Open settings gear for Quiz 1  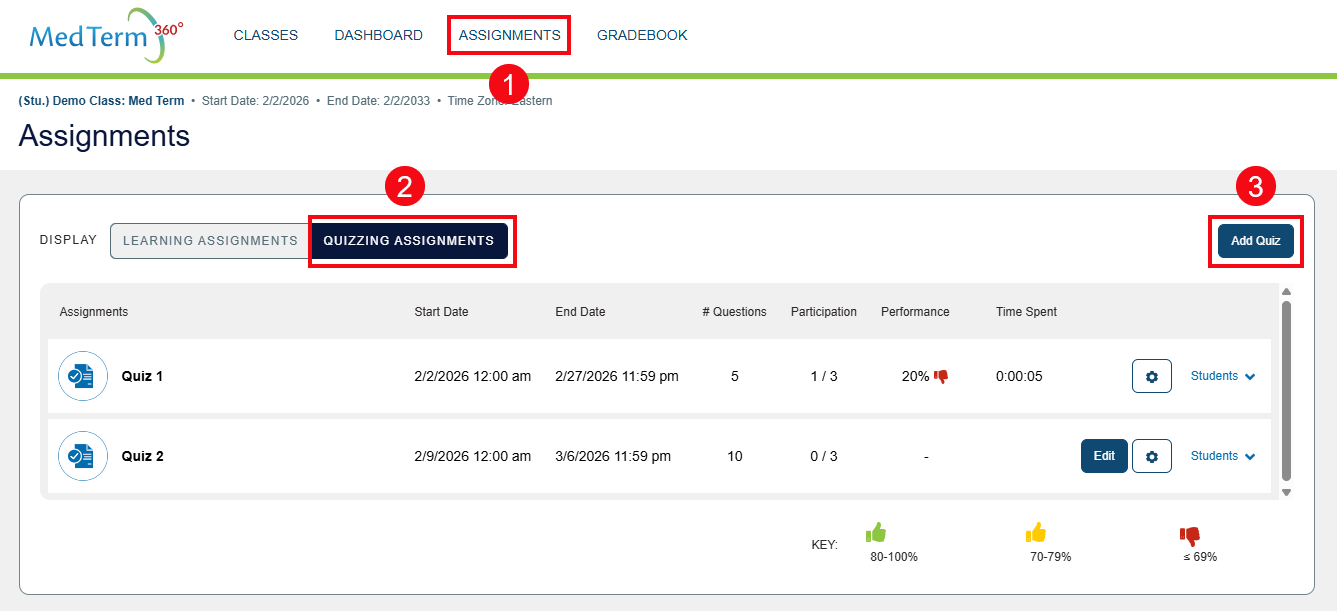coord(1151,376)
